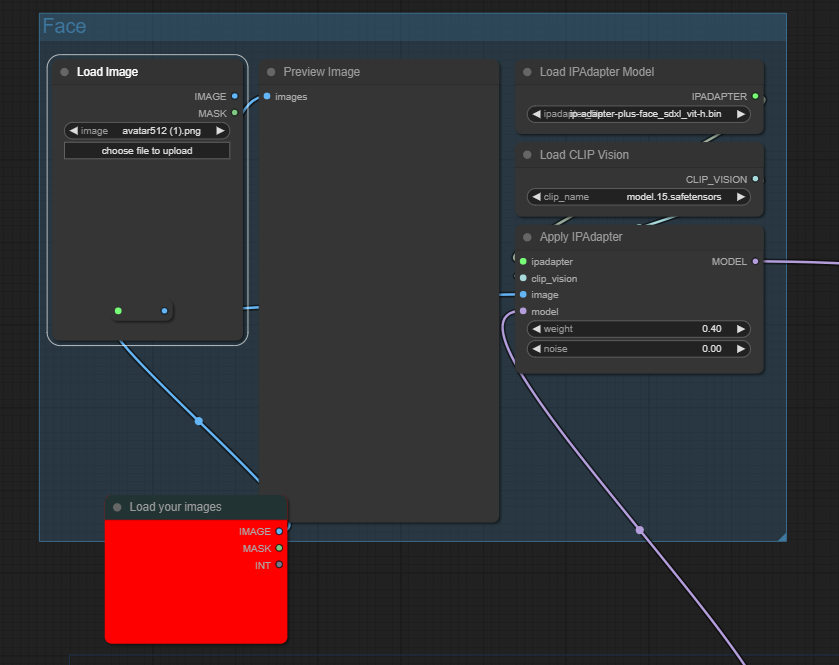Screen dimensions: 839x665
Task: Collapse the red Load your images node
Action: click(117, 506)
